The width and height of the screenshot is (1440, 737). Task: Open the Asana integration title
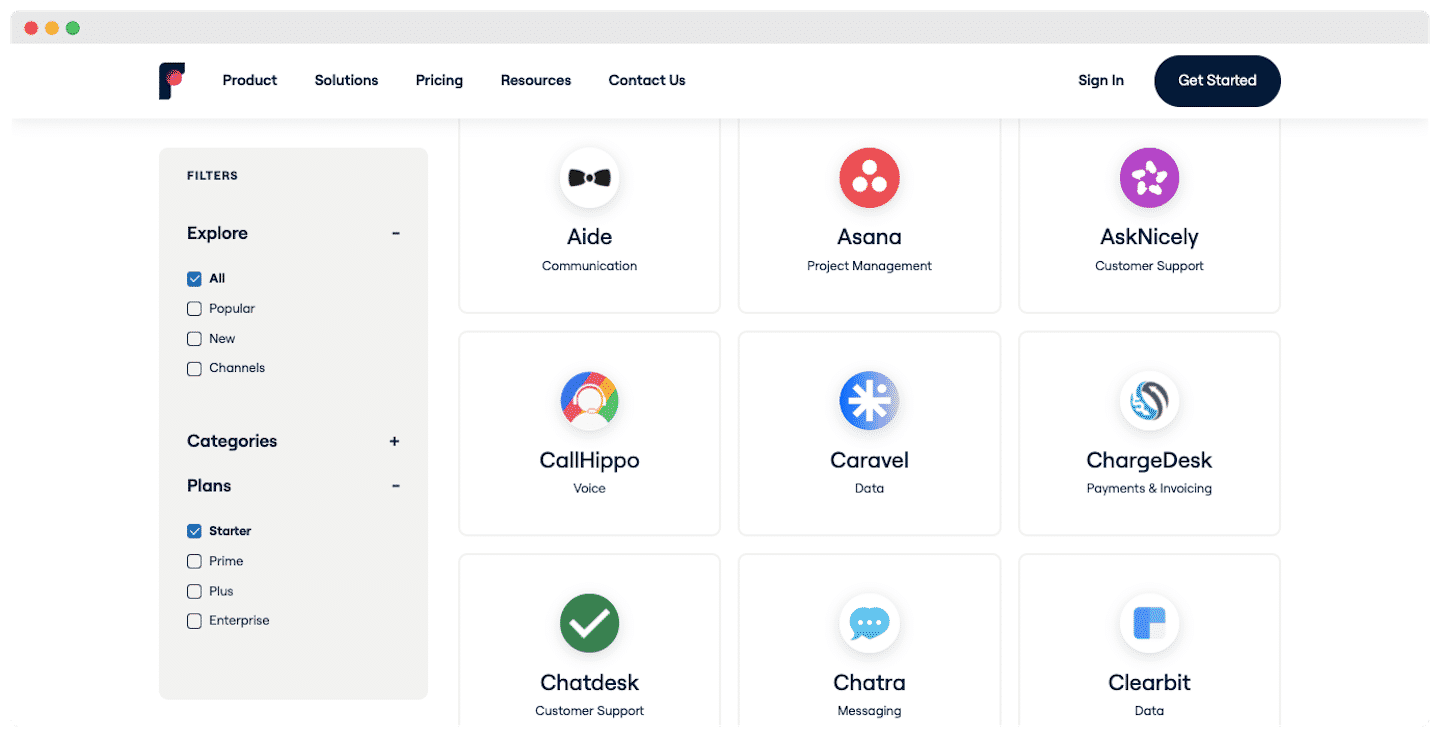869,237
